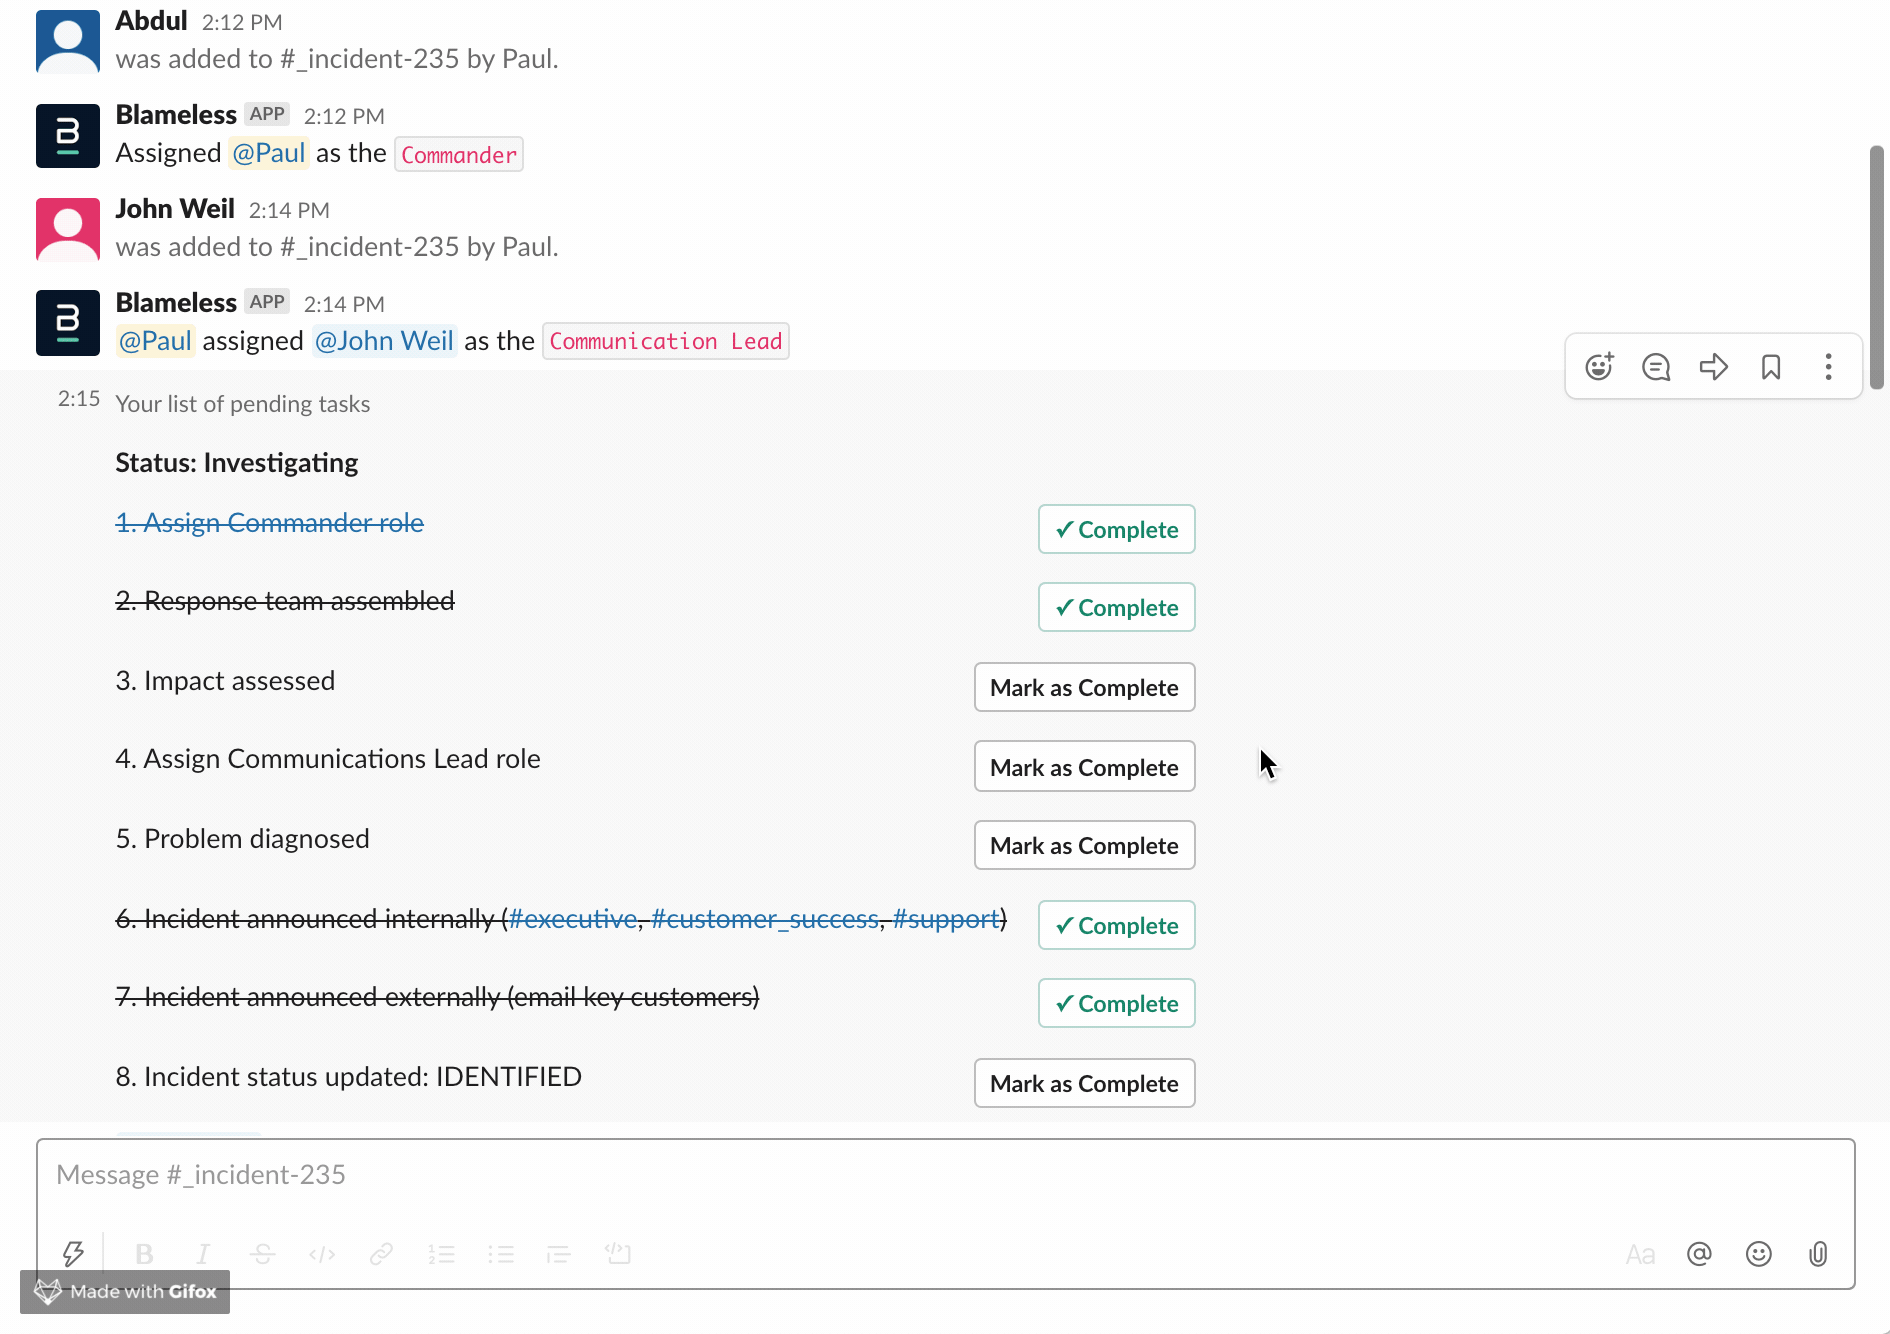
Task: Start a numbered list in the composer
Action: (441, 1254)
